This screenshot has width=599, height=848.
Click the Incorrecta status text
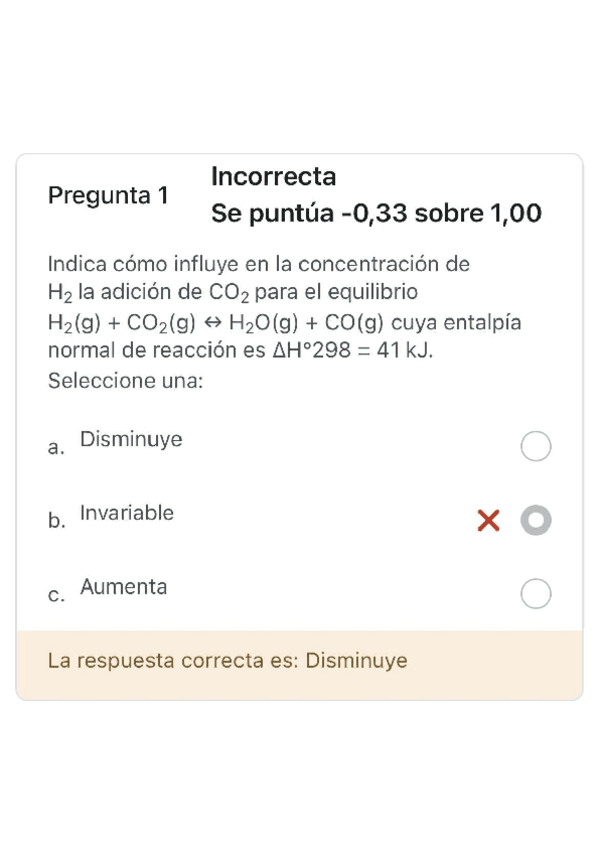click(274, 176)
